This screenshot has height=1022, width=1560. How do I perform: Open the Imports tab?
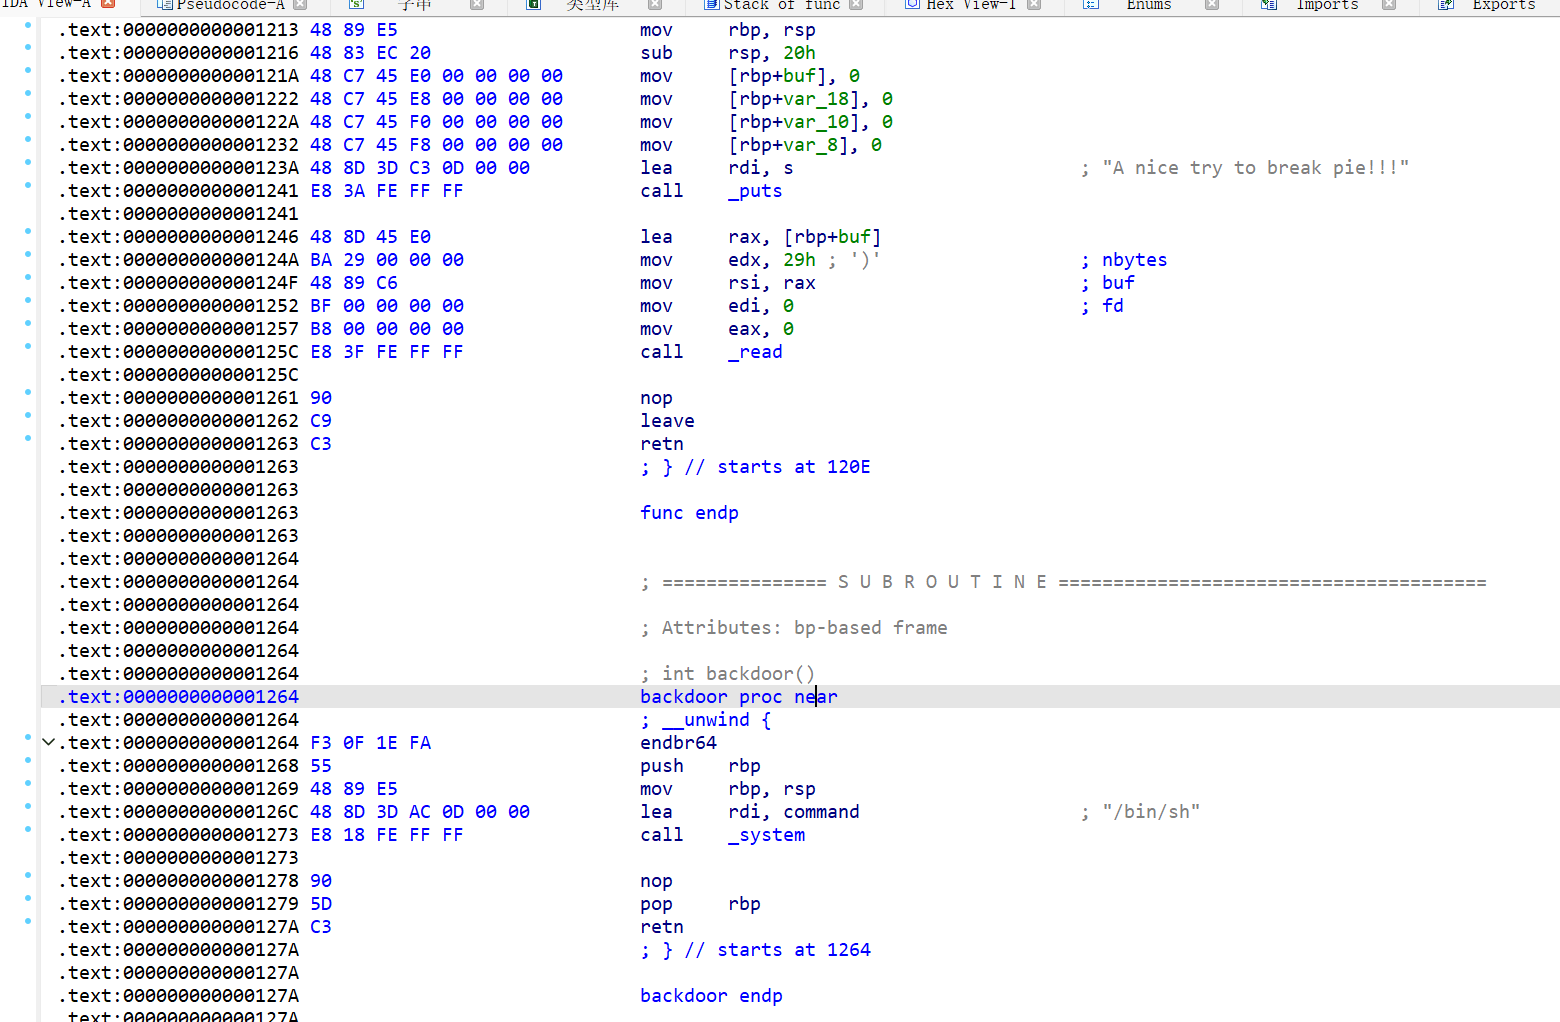point(1327,5)
